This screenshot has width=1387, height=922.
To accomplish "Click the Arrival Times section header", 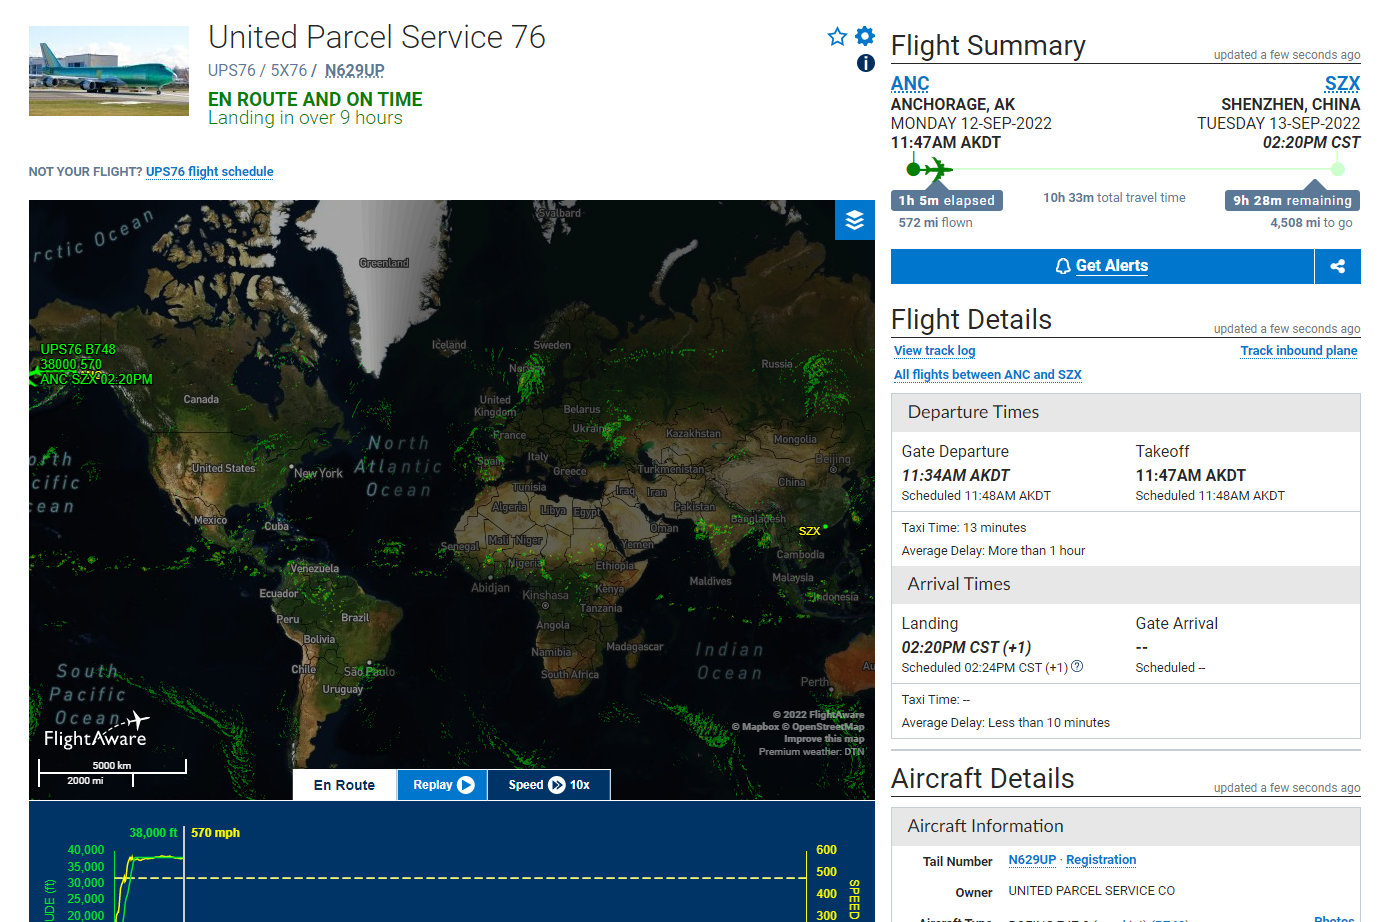I will (1126, 584).
